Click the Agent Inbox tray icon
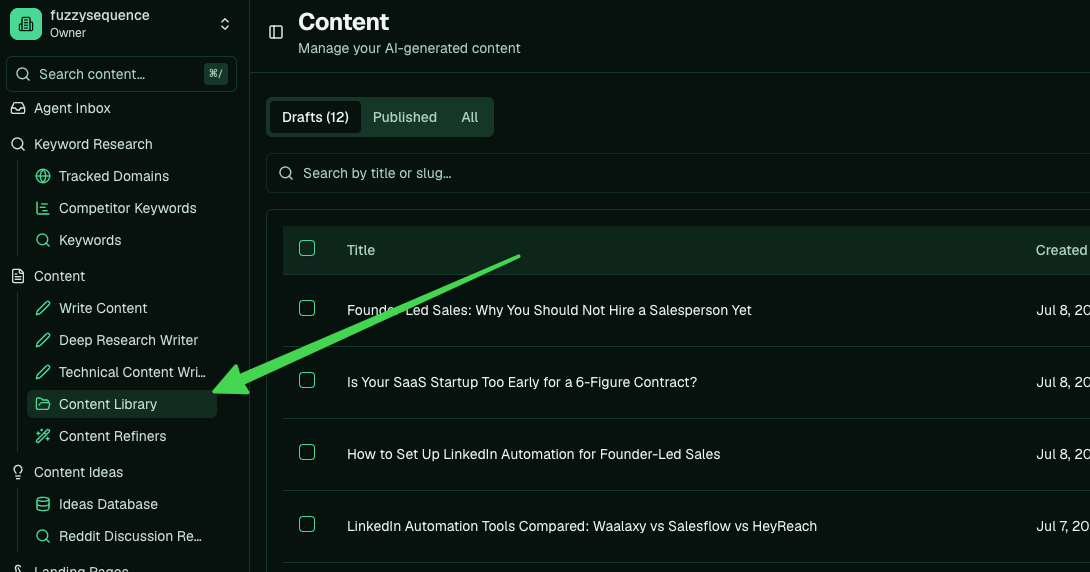The width and height of the screenshot is (1090, 572). pyautogui.click(x=18, y=108)
